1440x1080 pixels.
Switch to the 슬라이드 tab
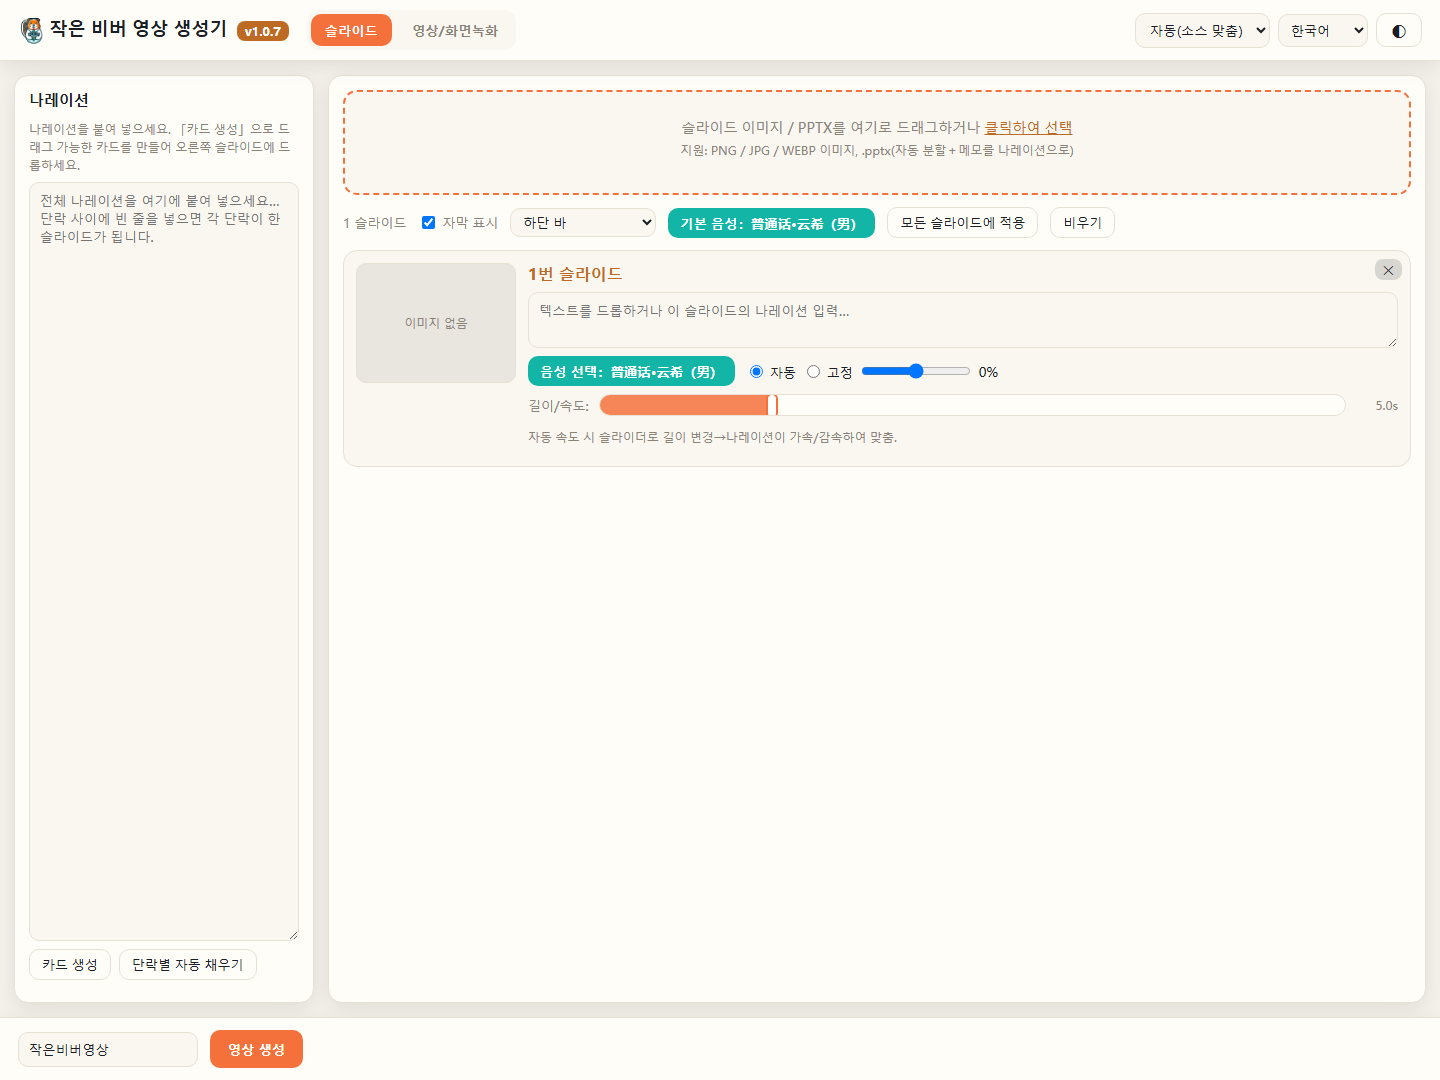tap(351, 31)
